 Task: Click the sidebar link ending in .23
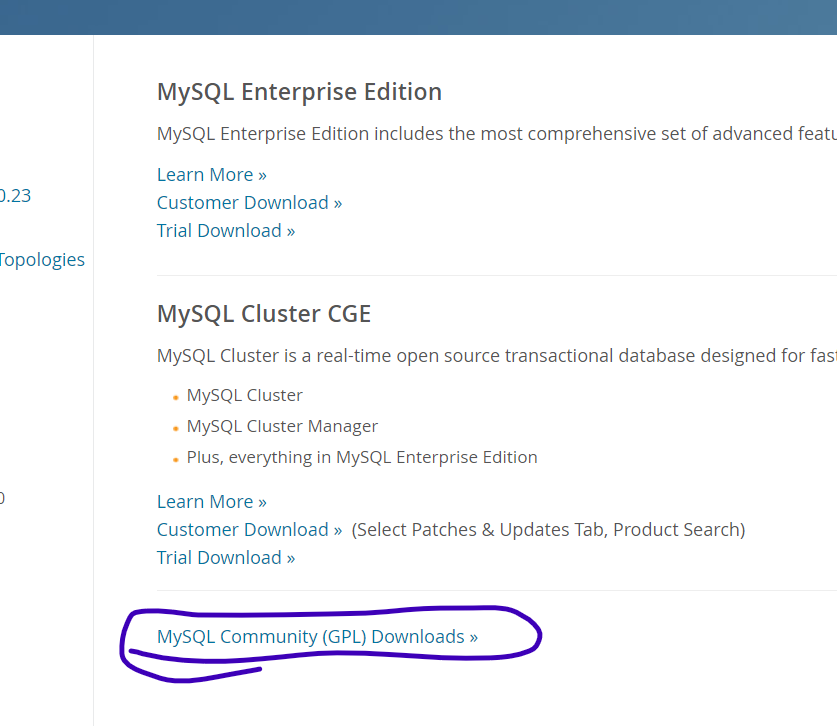tap(15, 196)
